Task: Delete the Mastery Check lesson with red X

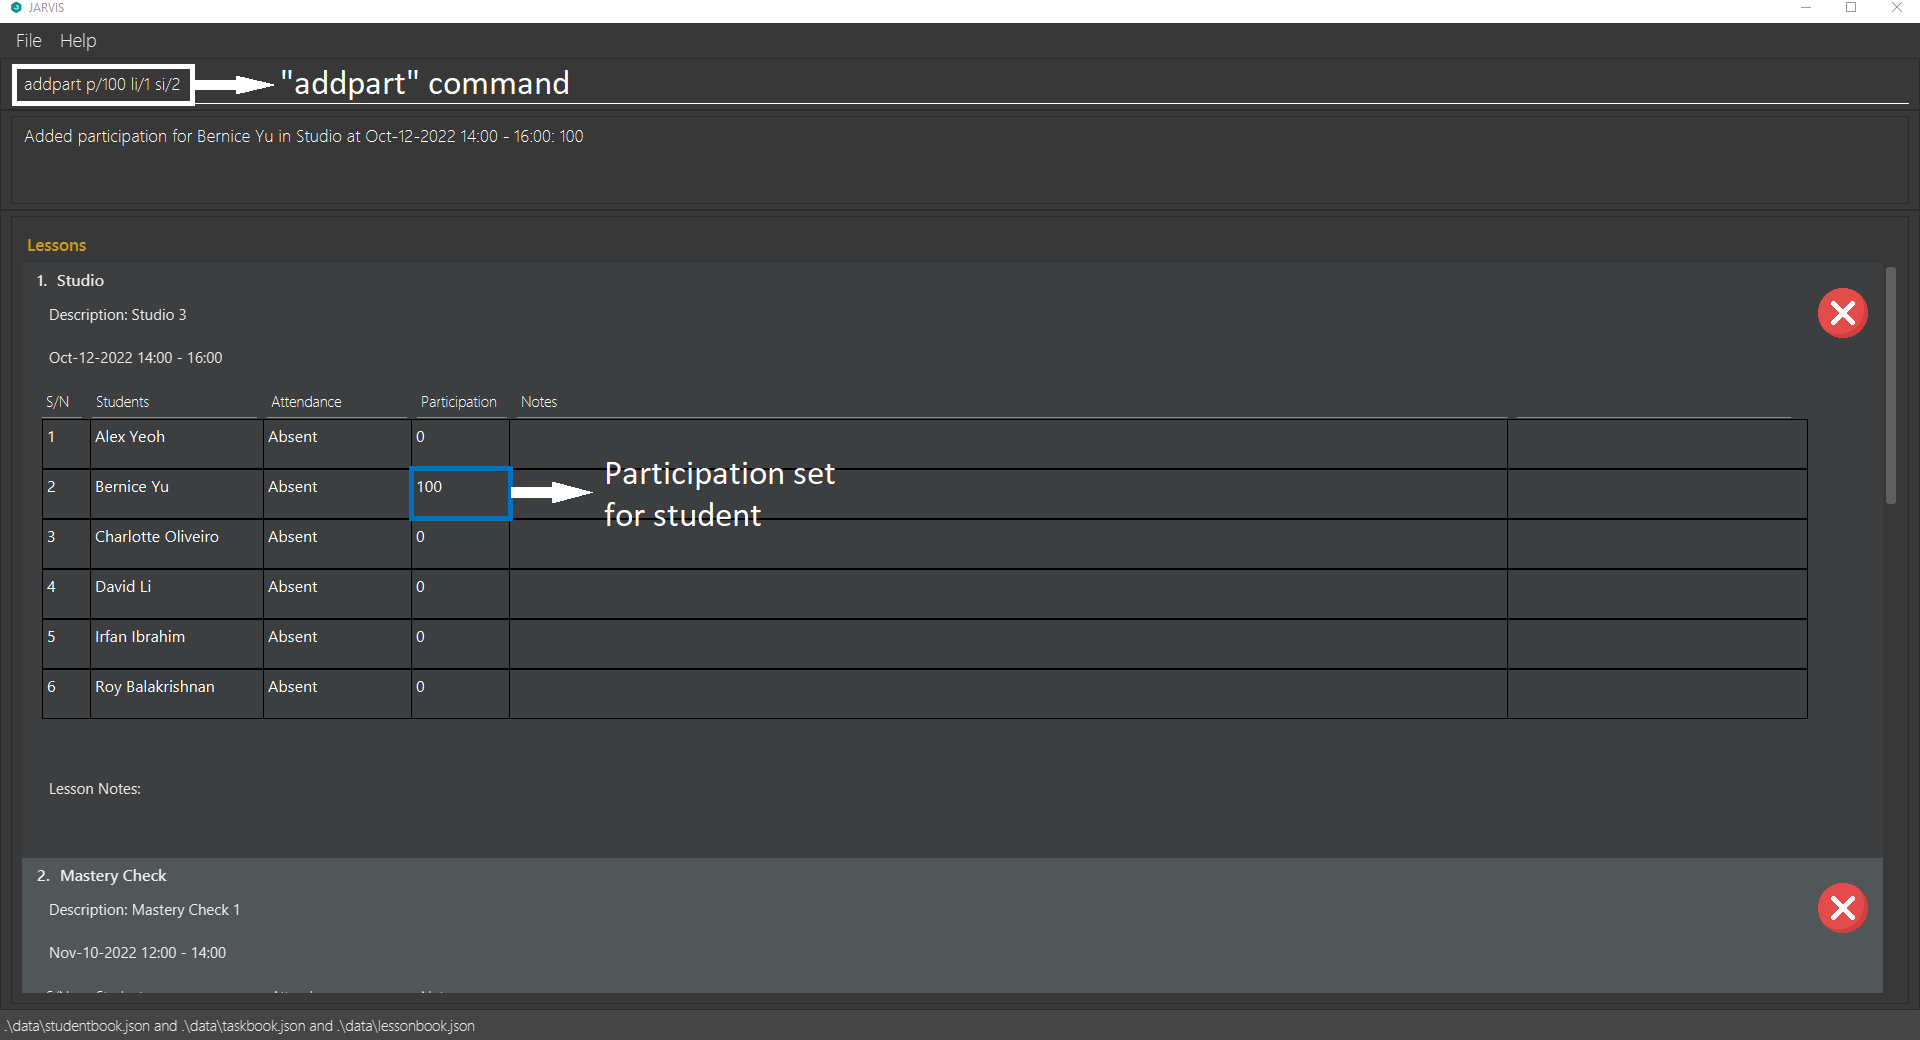Action: pyautogui.click(x=1842, y=908)
